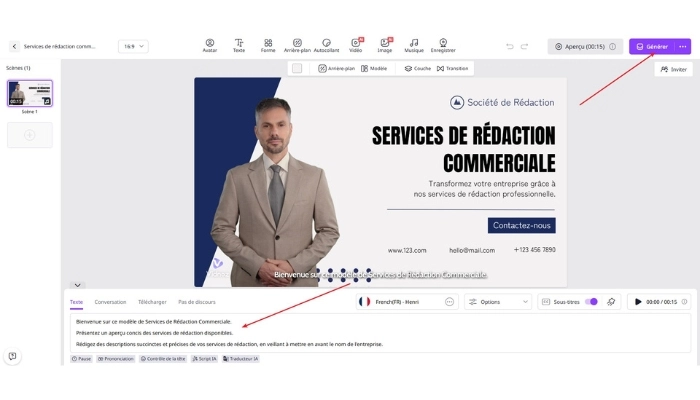
Task: Select the +123 456 7890 phone text
Action: [x=534, y=250]
